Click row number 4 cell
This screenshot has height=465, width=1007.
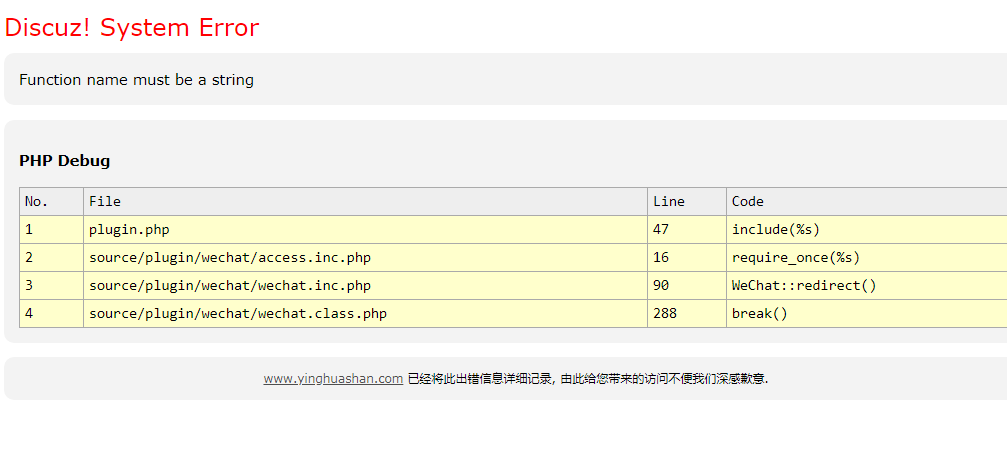tap(51, 313)
